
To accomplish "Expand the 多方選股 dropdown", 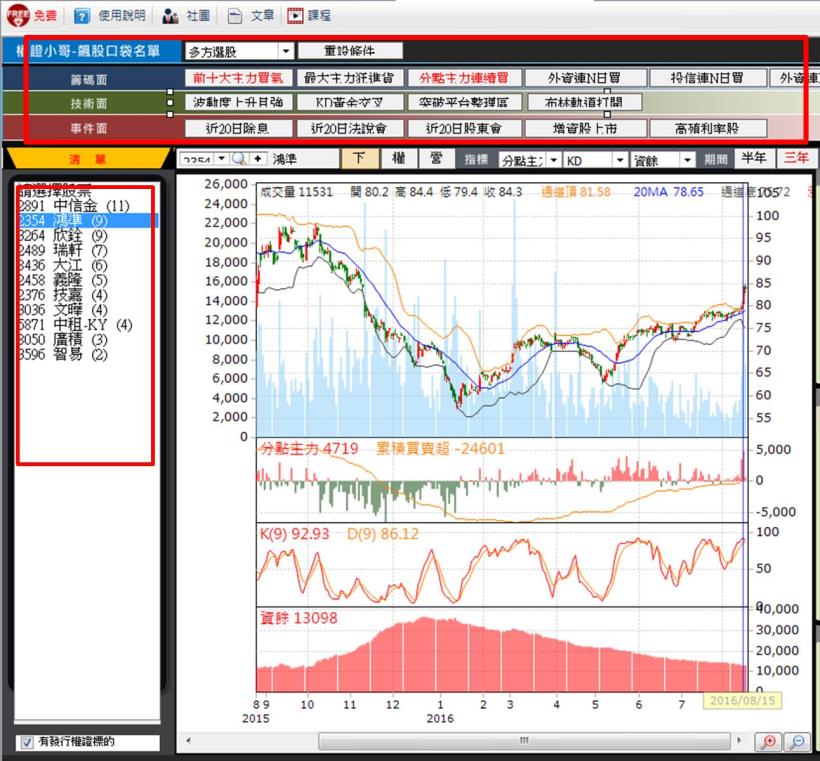I will (x=286, y=51).
